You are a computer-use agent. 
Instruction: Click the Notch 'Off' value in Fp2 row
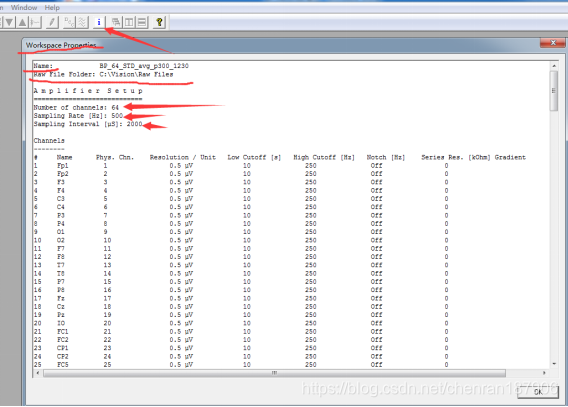tap(376, 174)
